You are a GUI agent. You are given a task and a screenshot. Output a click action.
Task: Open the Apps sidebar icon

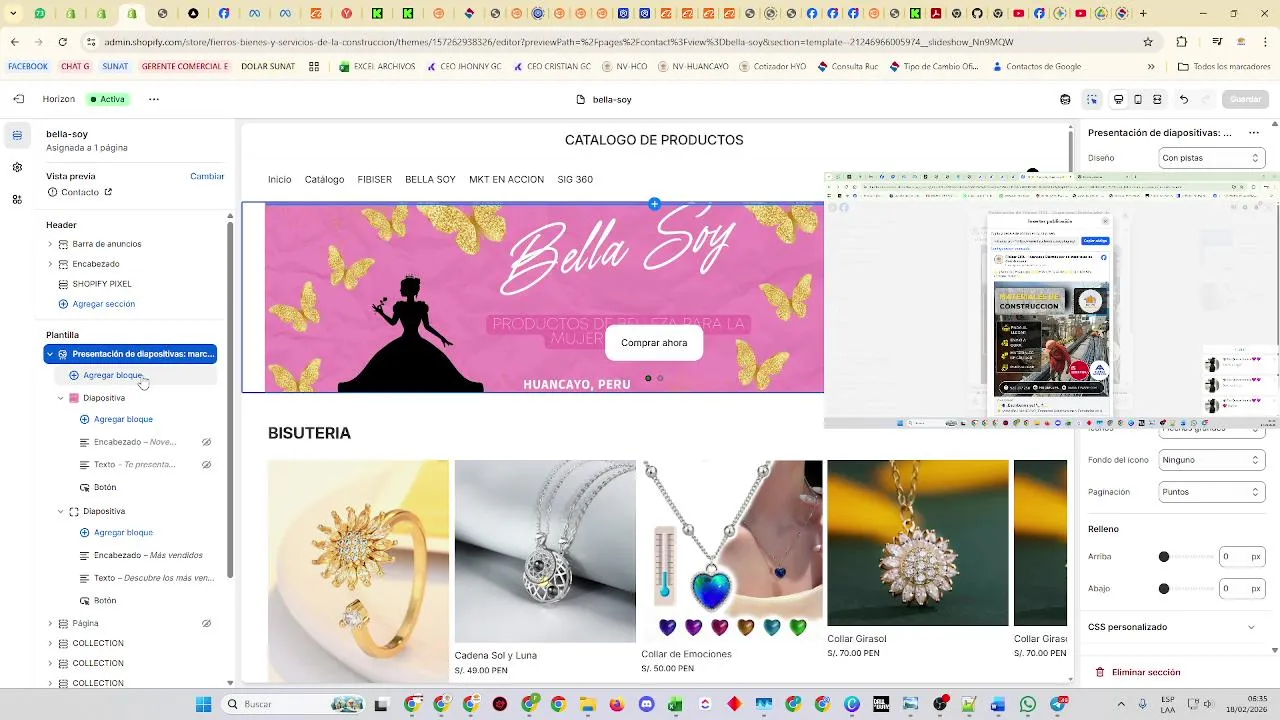tap(17, 199)
